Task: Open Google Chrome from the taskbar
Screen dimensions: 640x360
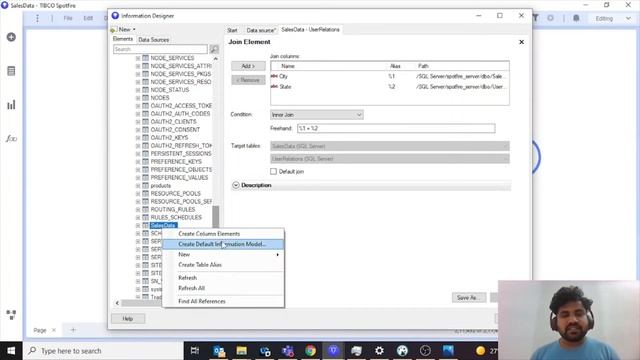Action: point(310,351)
